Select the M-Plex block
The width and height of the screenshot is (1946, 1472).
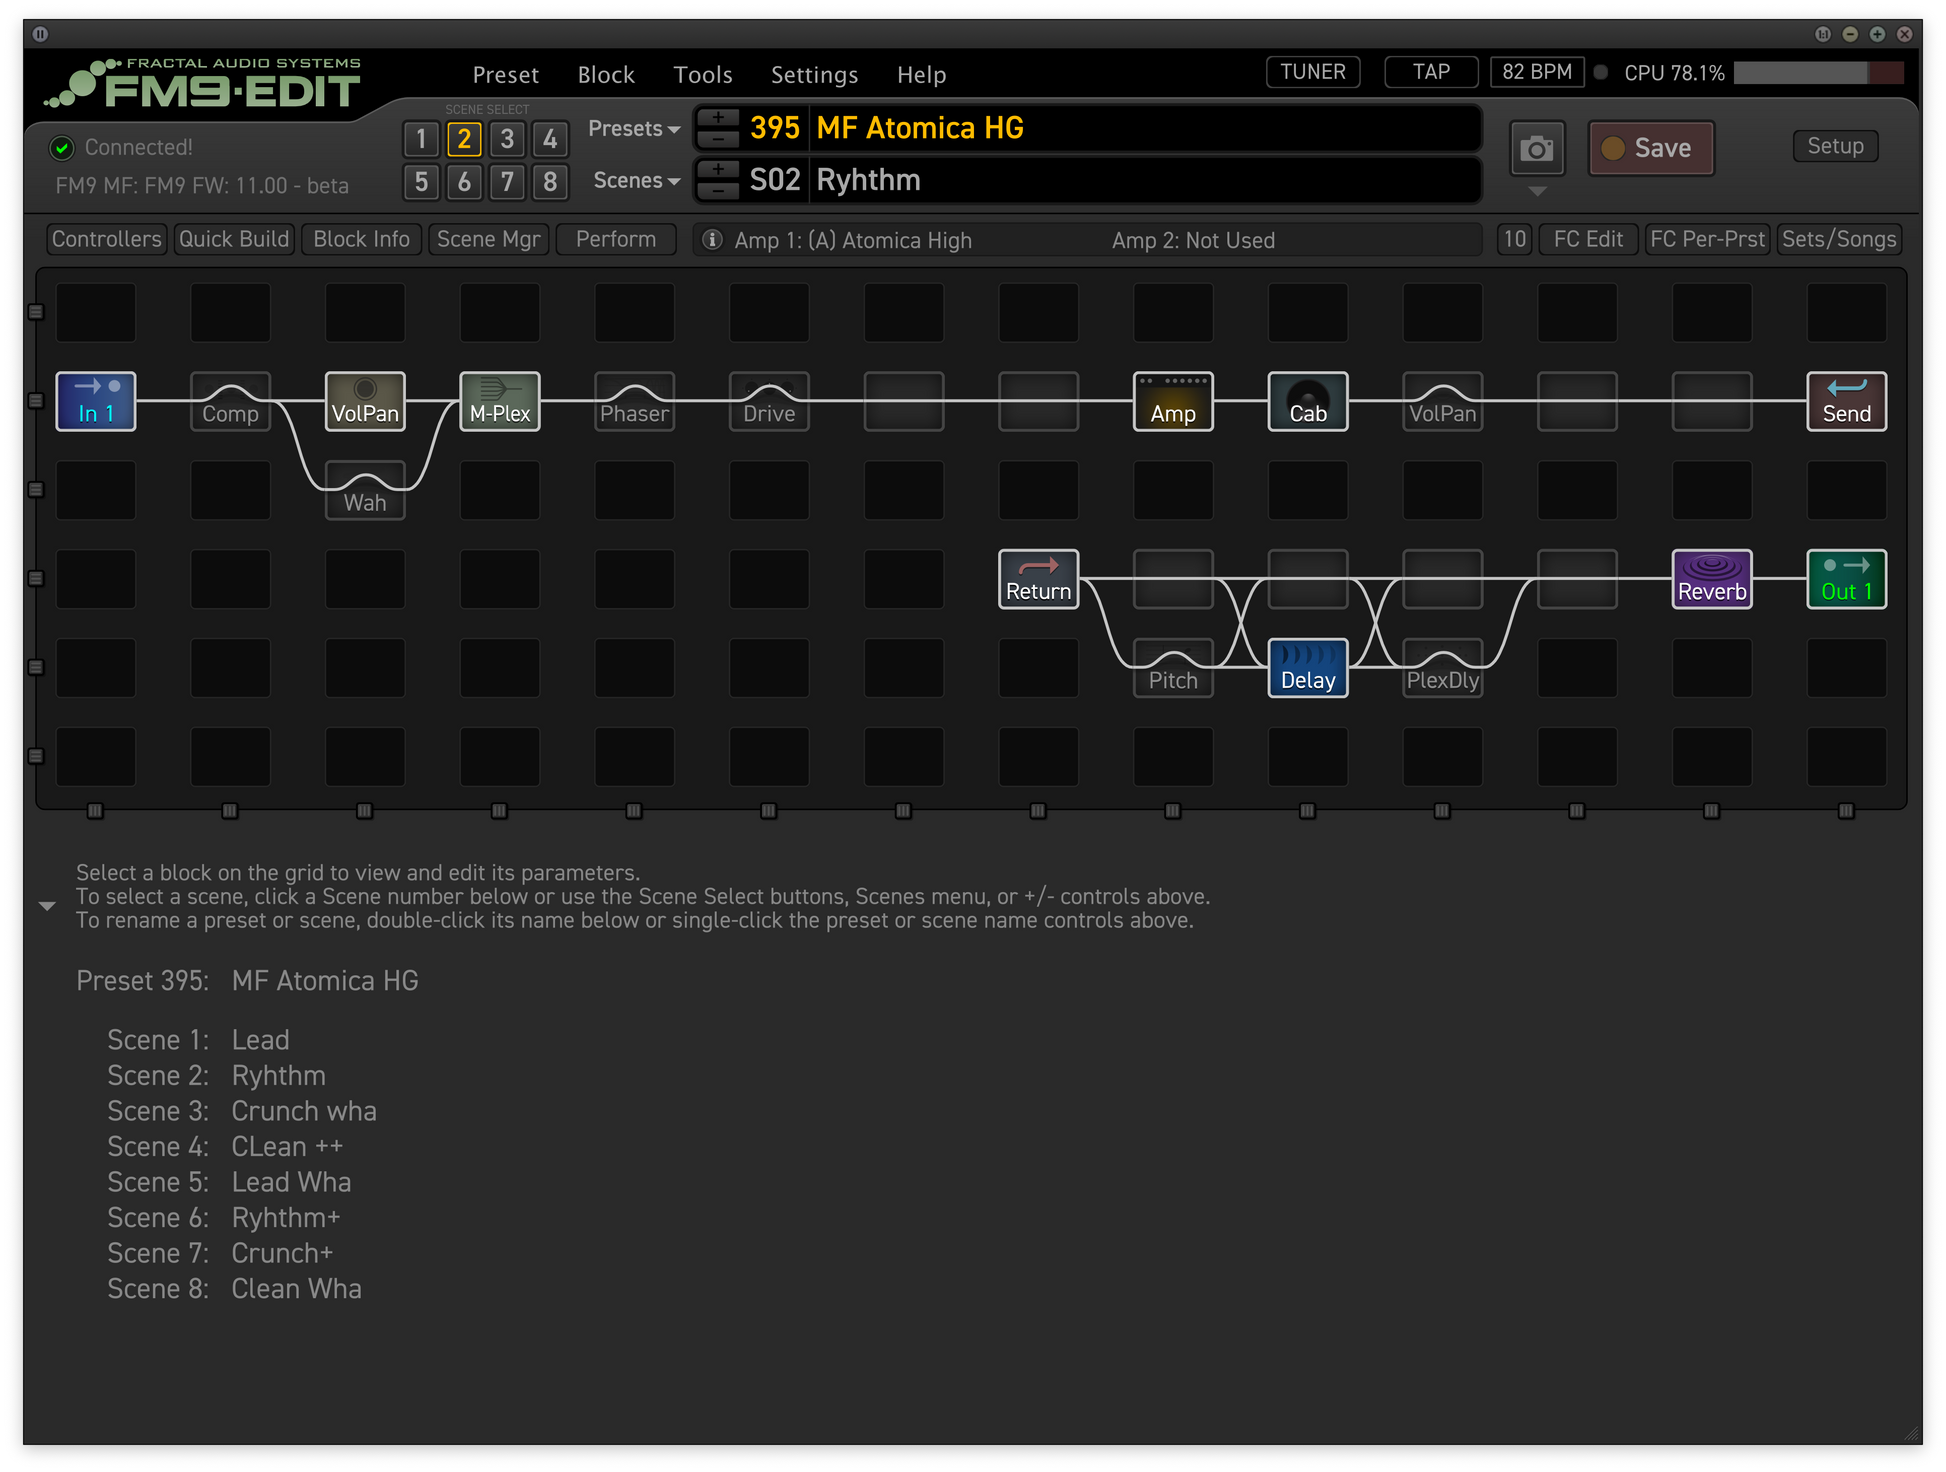(499, 402)
